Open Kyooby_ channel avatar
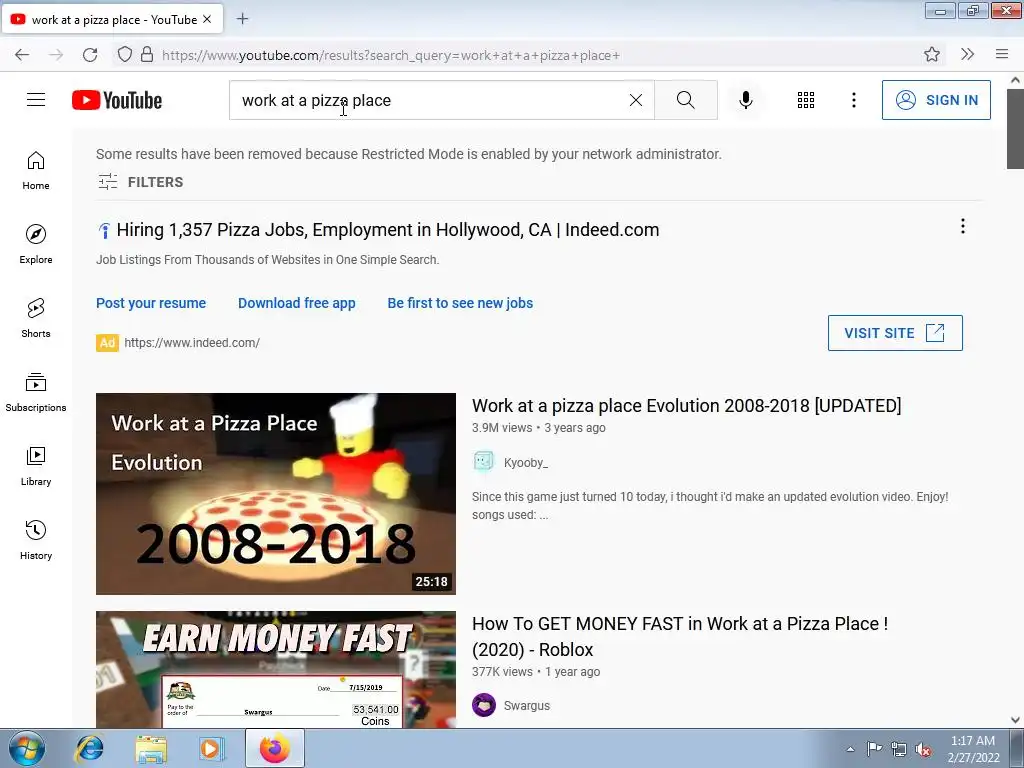 click(484, 462)
